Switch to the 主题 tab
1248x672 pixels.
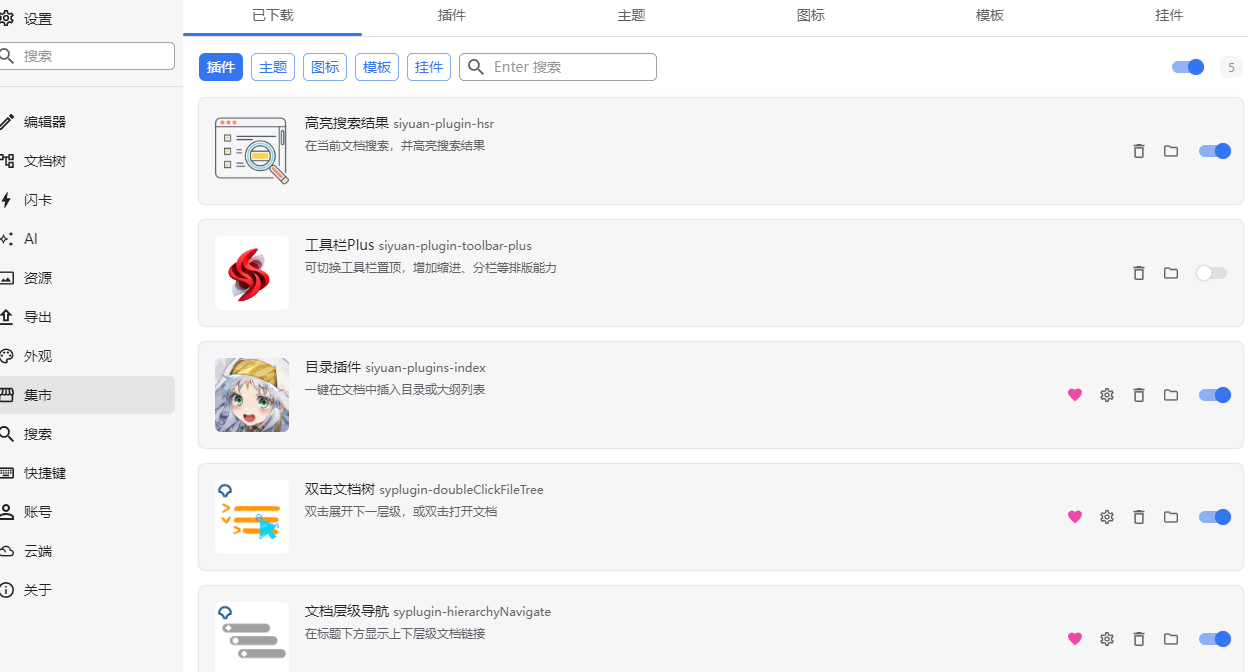pos(631,16)
